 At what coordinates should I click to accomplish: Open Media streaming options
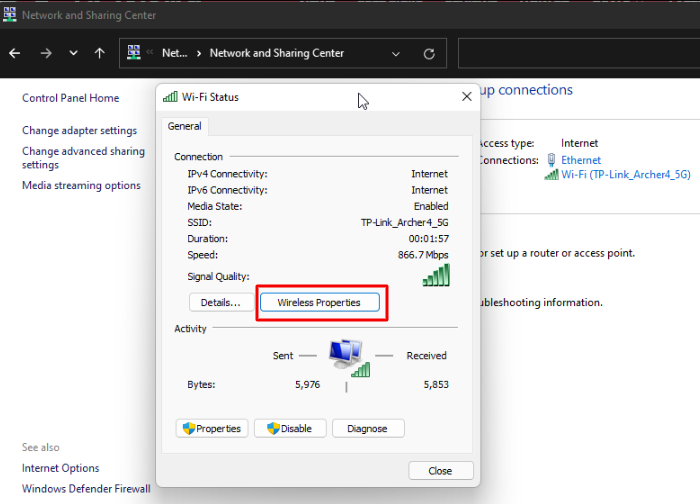[x=81, y=185]
